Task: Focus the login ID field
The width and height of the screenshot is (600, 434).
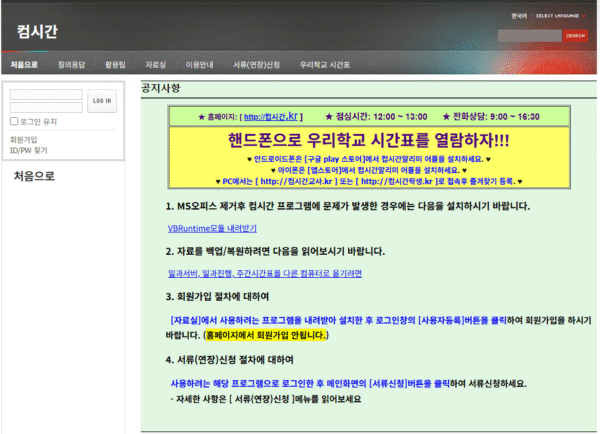Action: (x=46, y=95)
